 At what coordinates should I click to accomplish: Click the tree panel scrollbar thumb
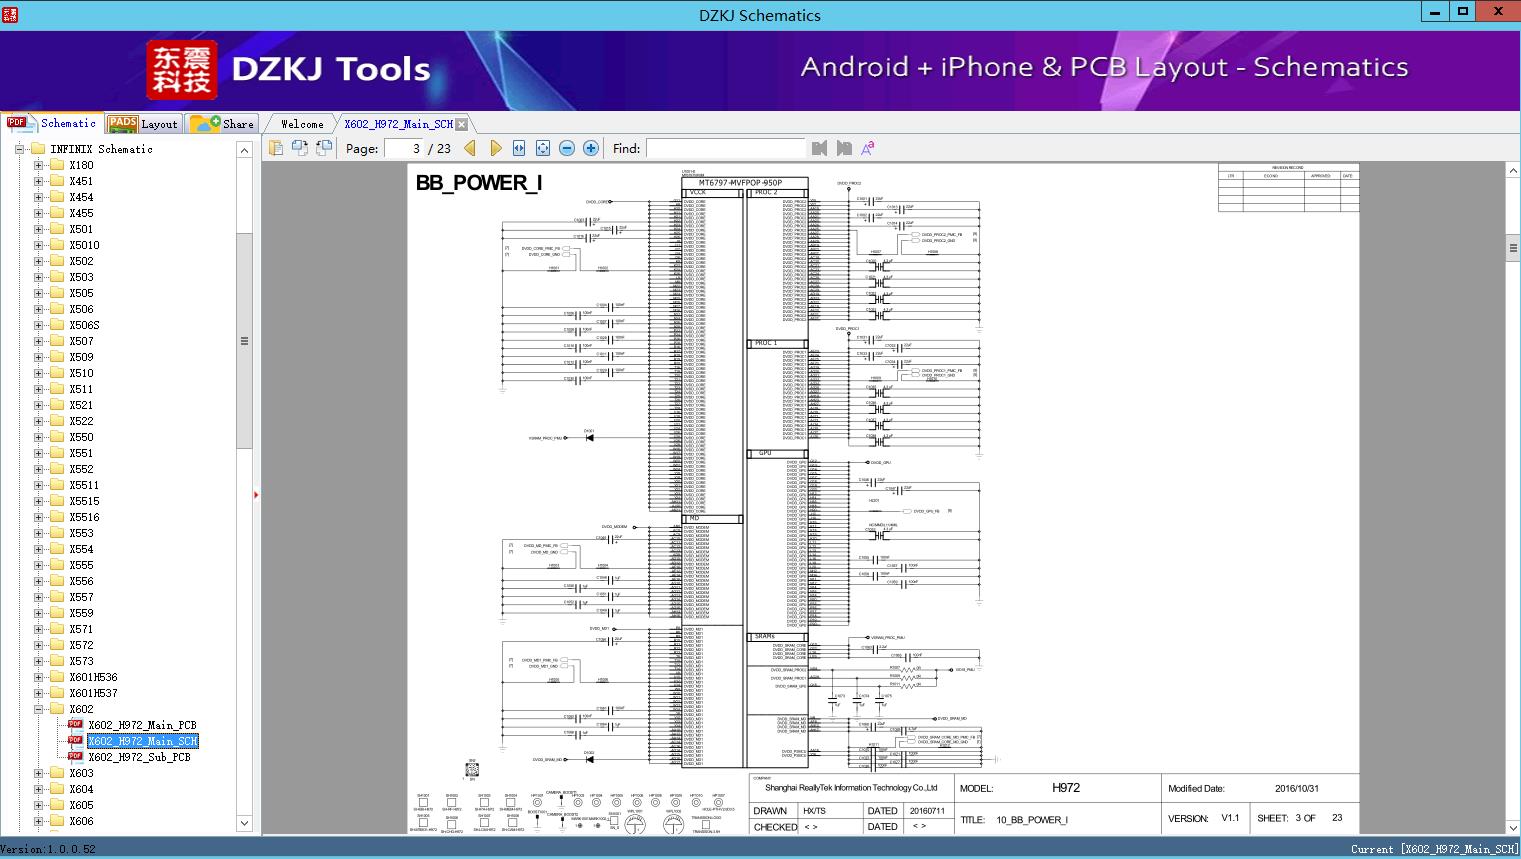coord(244,341)
